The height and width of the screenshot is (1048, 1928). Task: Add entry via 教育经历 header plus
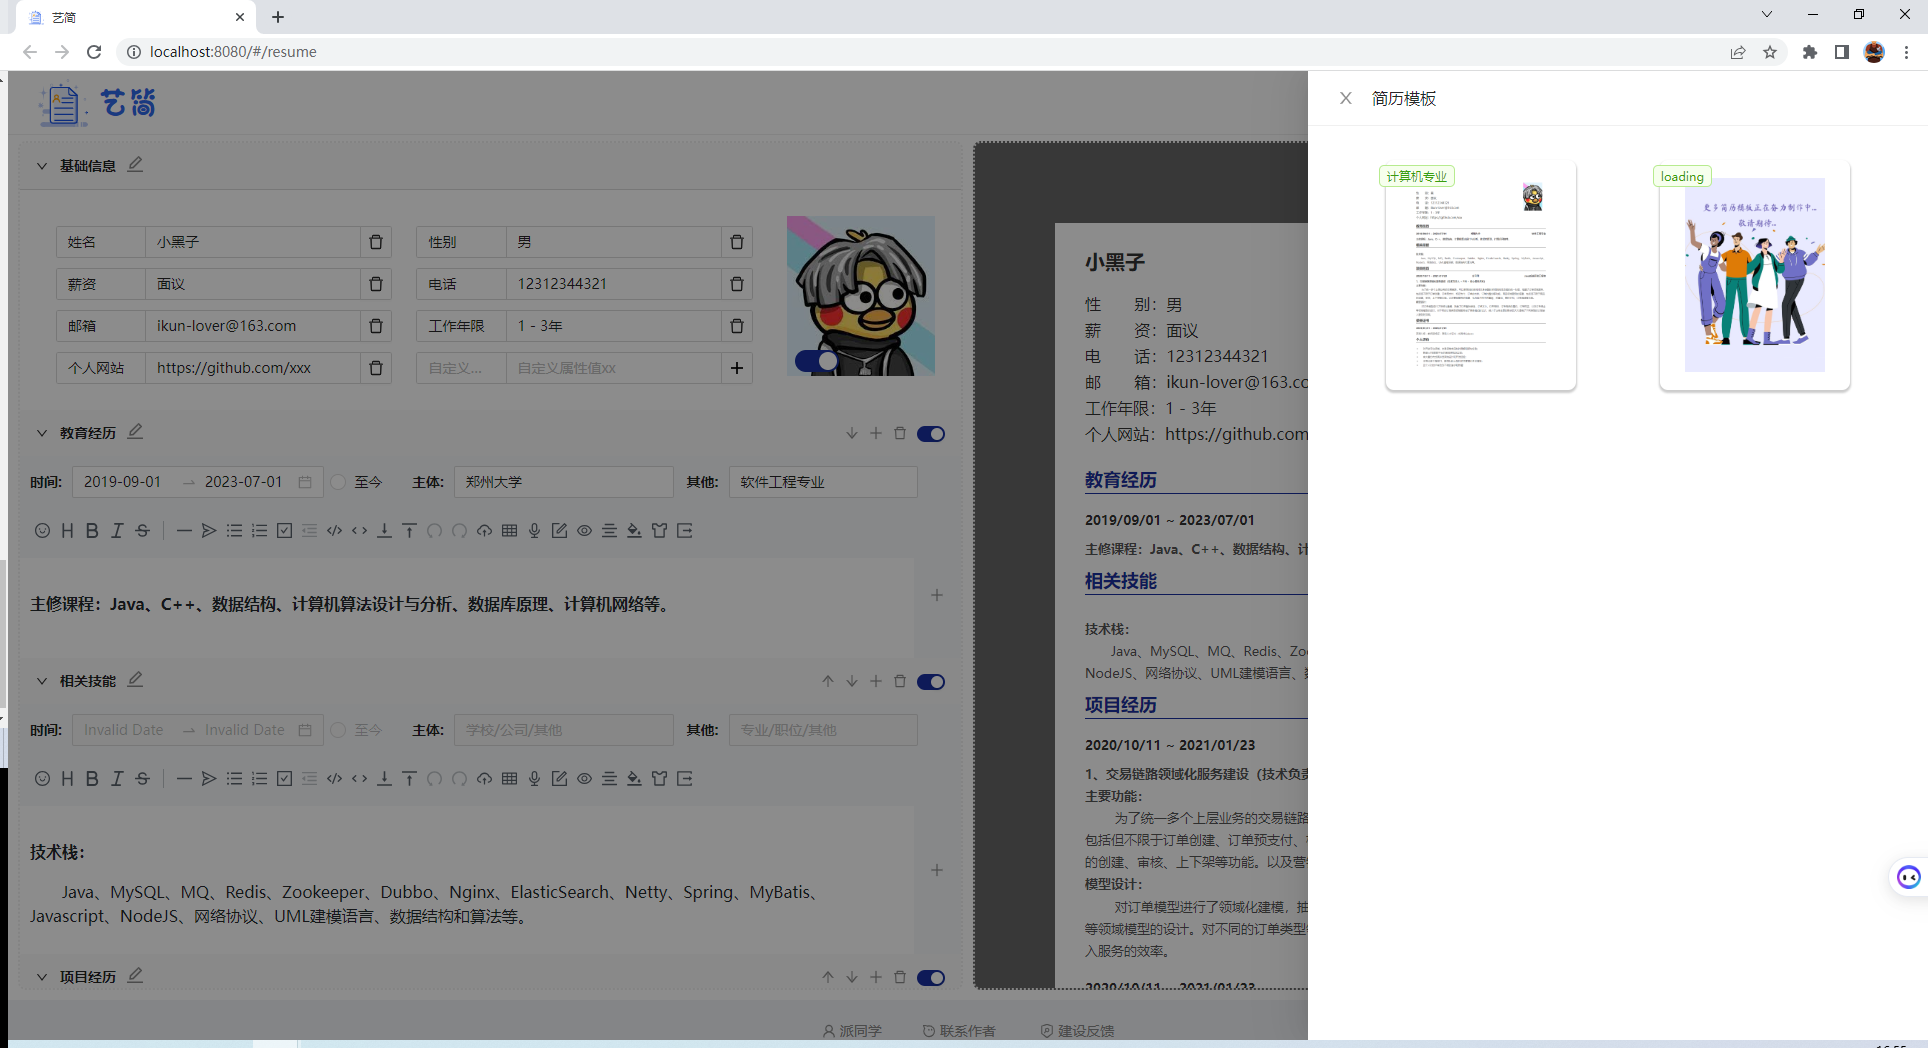click(876, 433)
